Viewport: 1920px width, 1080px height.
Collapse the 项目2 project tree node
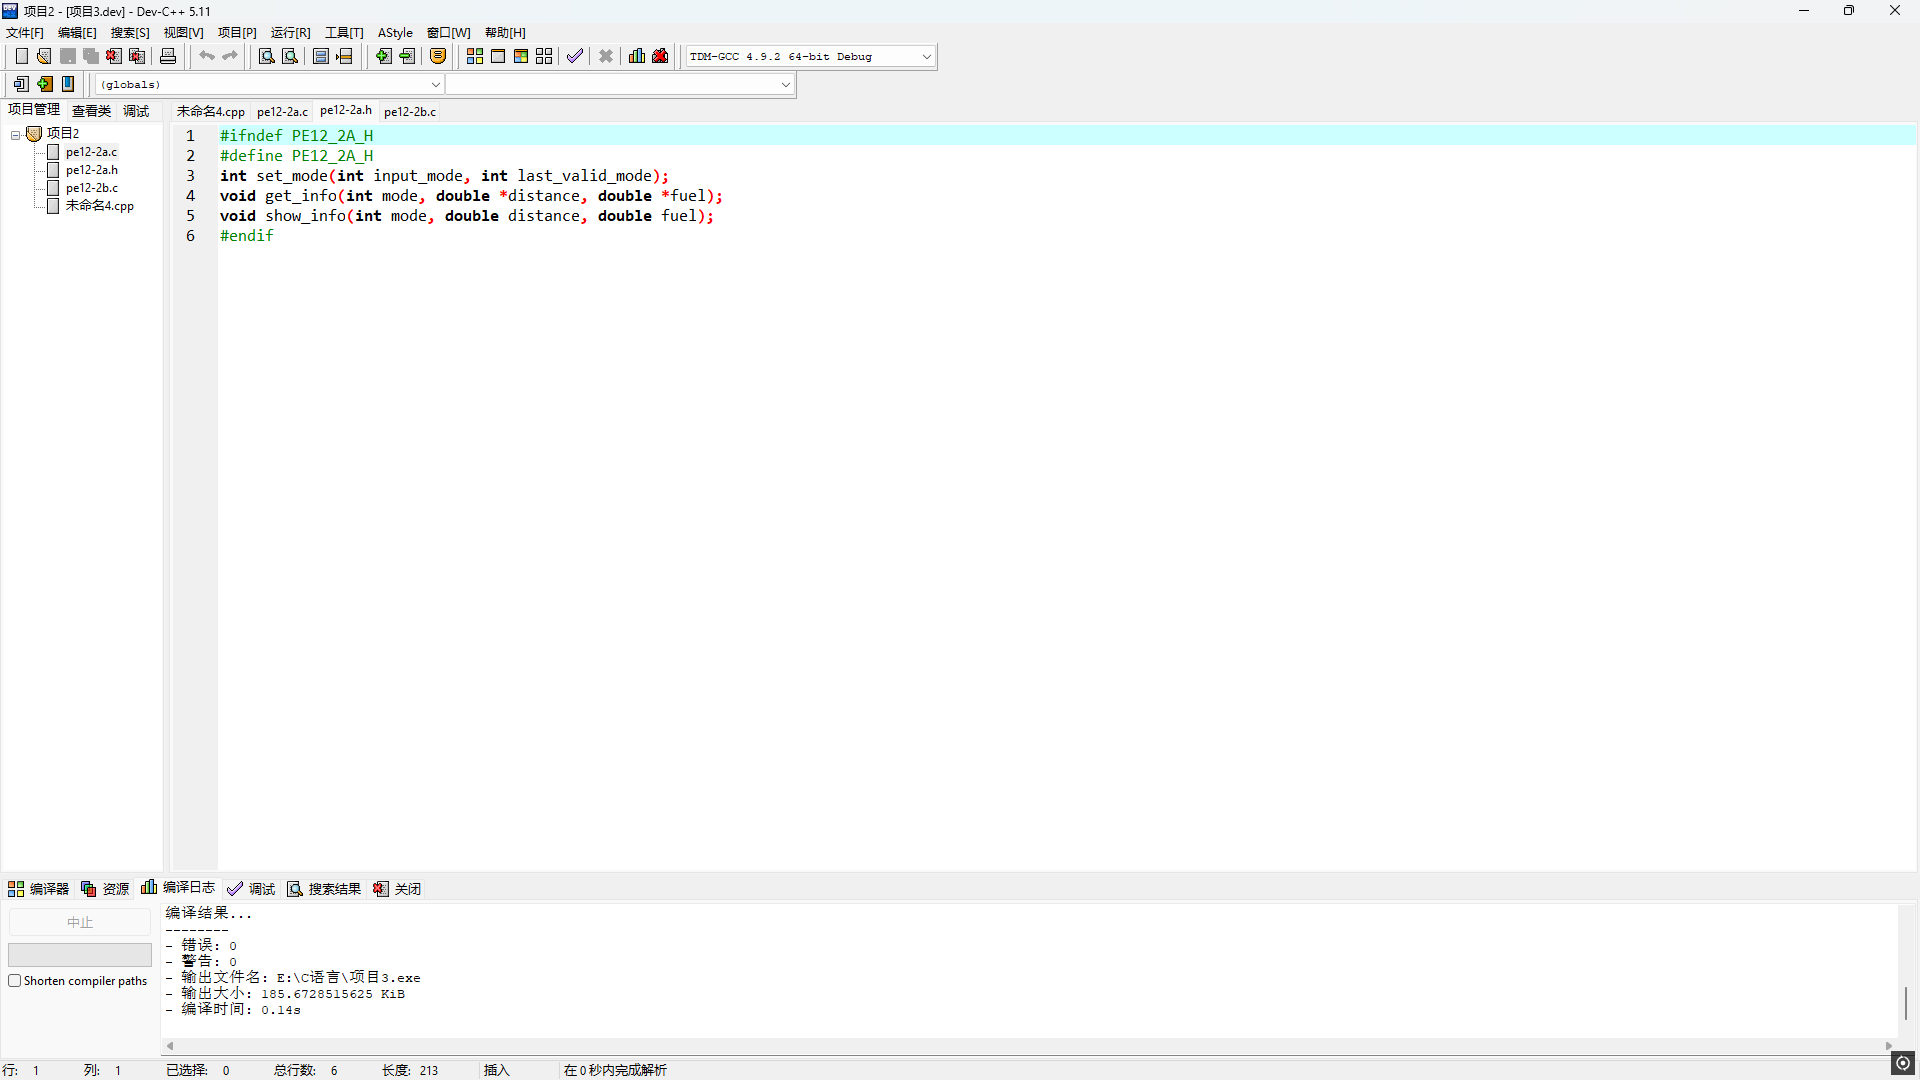pyautogui.click(x=15, y=134)
